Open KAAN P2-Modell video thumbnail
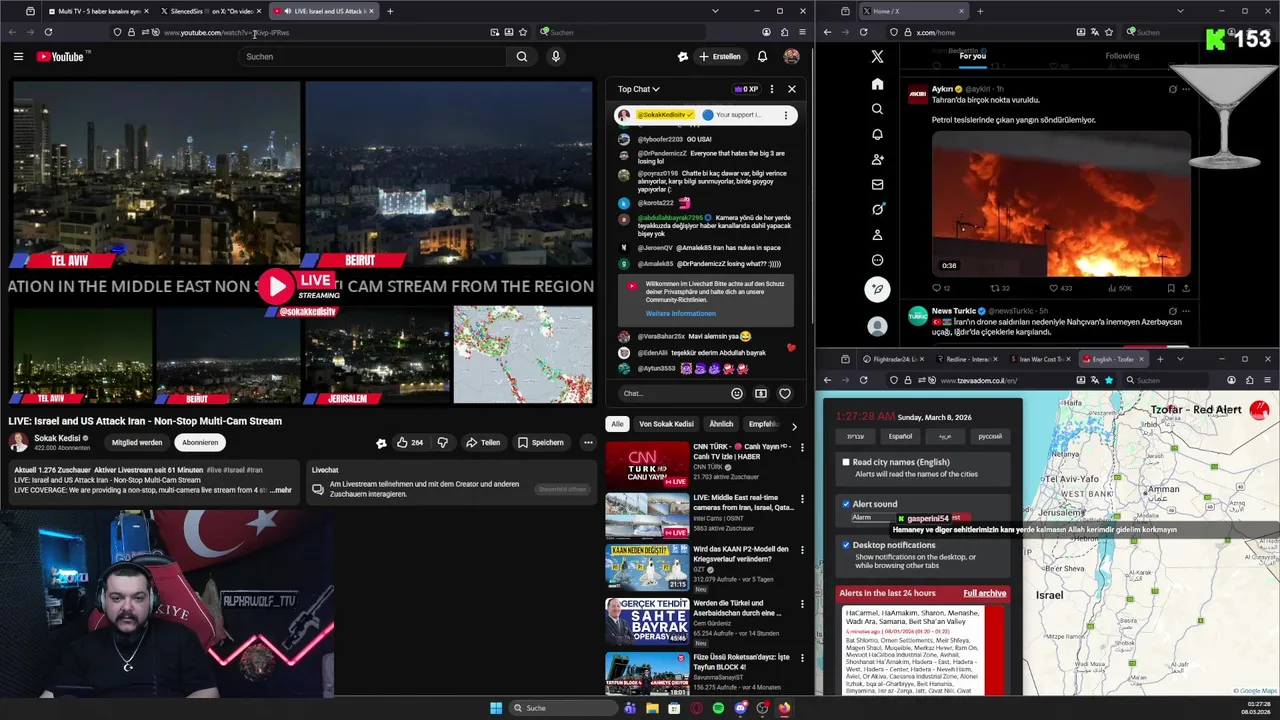The width and height of the screenshot is (1280, 720). click(646, 567)
